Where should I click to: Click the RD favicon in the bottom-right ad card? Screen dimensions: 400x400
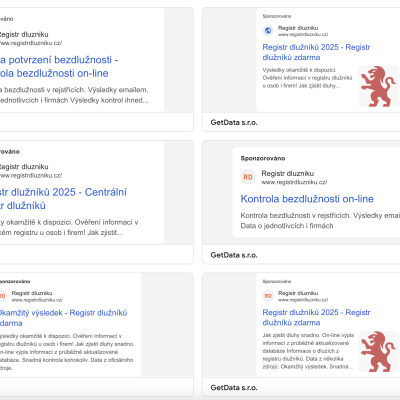[268, 296]
